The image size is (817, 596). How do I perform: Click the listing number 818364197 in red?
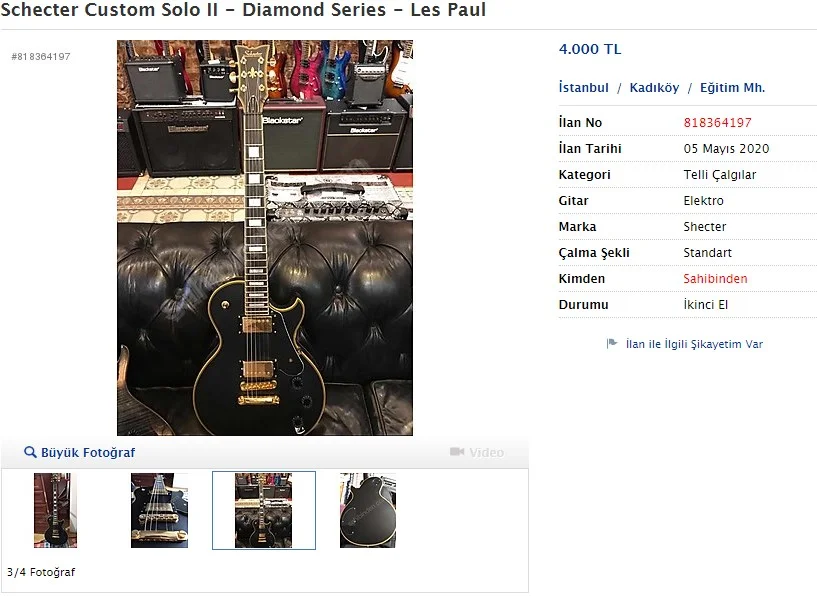(x=717, y=122)
